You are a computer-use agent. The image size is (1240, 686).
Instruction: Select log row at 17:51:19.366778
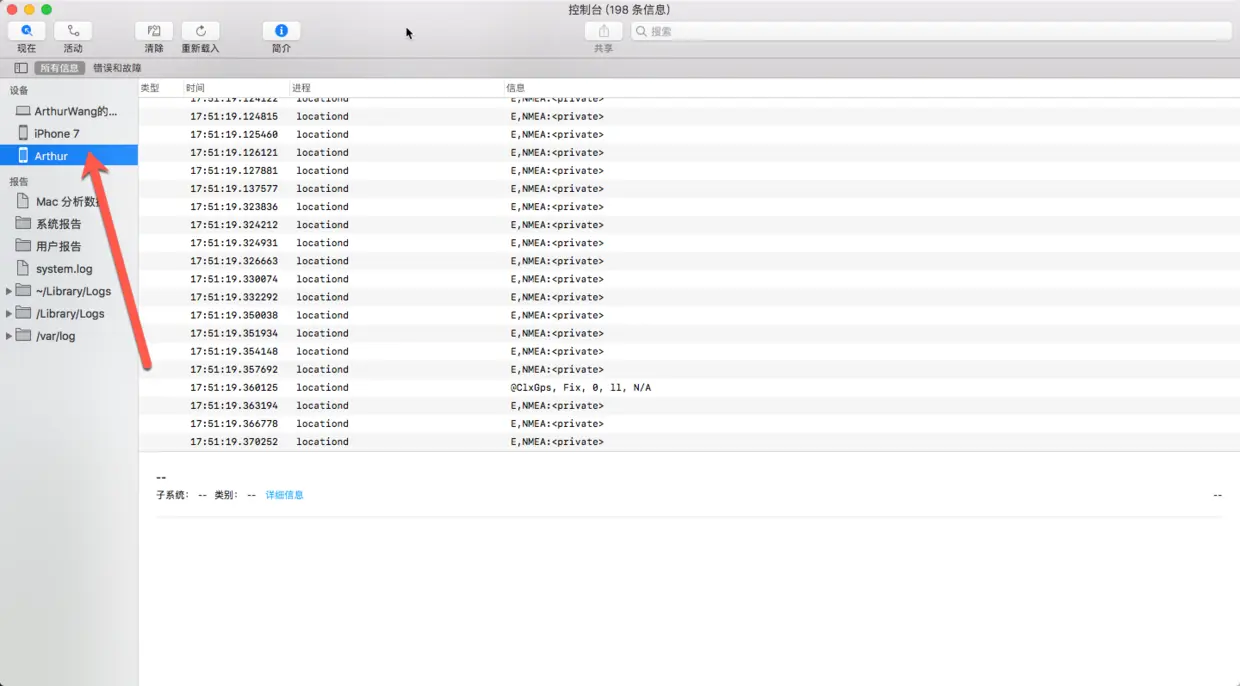pyautogui.click(x=689, y=423)
